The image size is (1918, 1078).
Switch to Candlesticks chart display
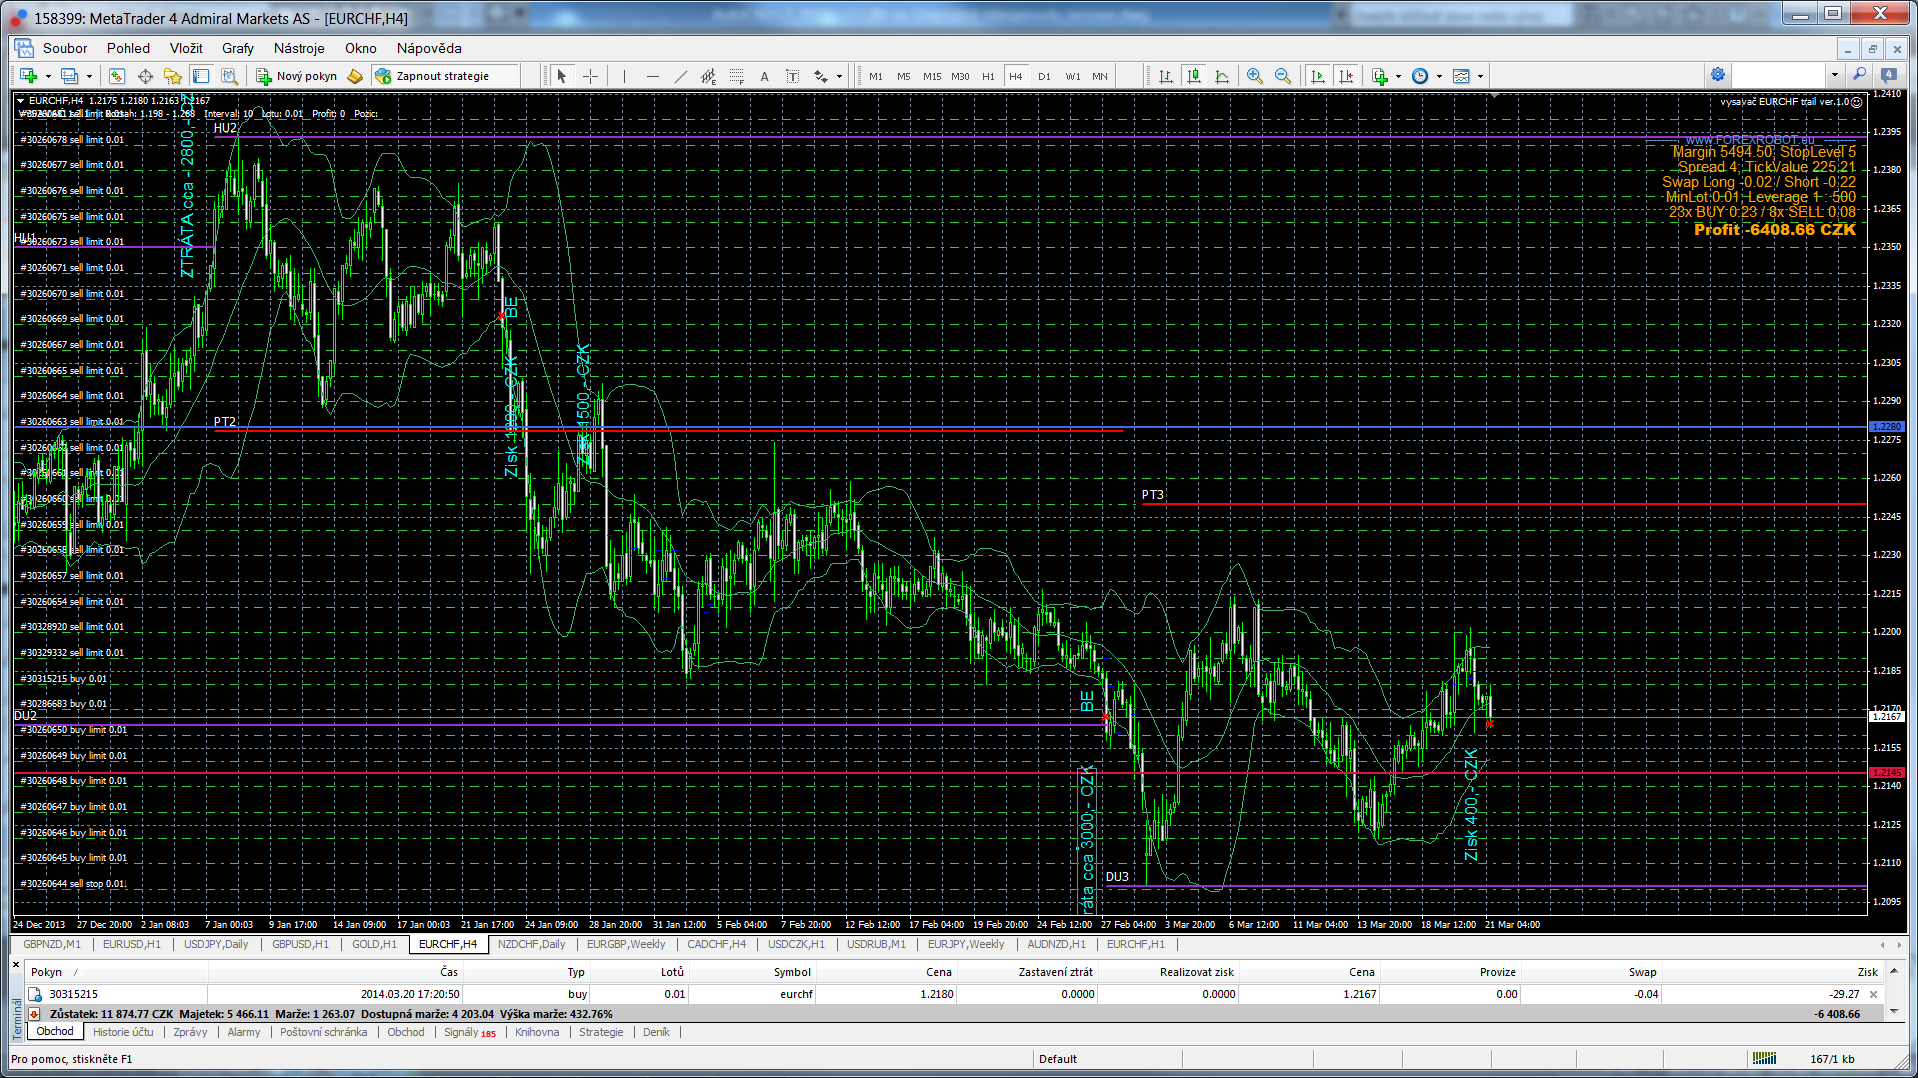(1194, 76)
